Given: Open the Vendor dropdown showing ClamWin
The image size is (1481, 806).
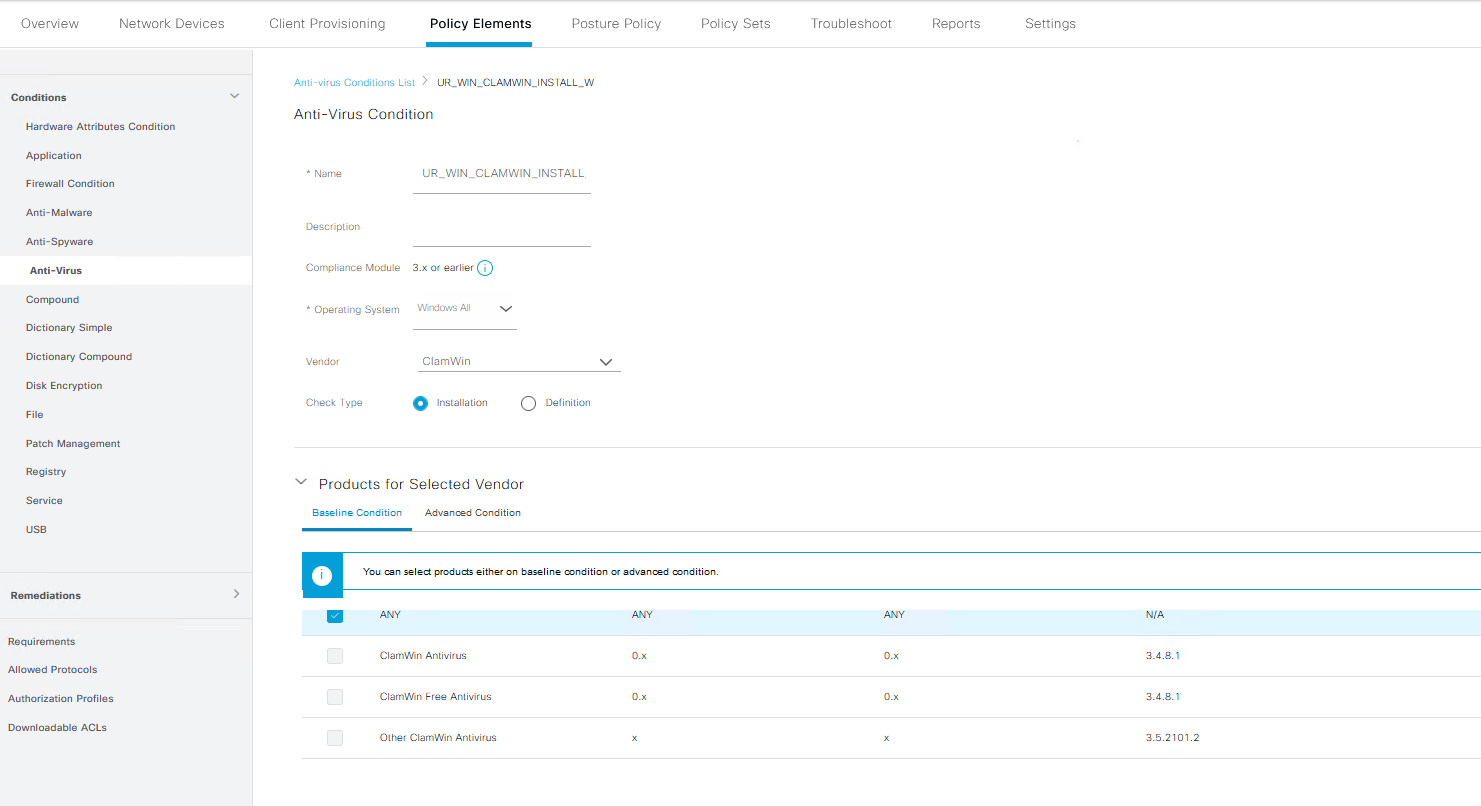Looking at the screenshot, I should click(x=605, y=361).
